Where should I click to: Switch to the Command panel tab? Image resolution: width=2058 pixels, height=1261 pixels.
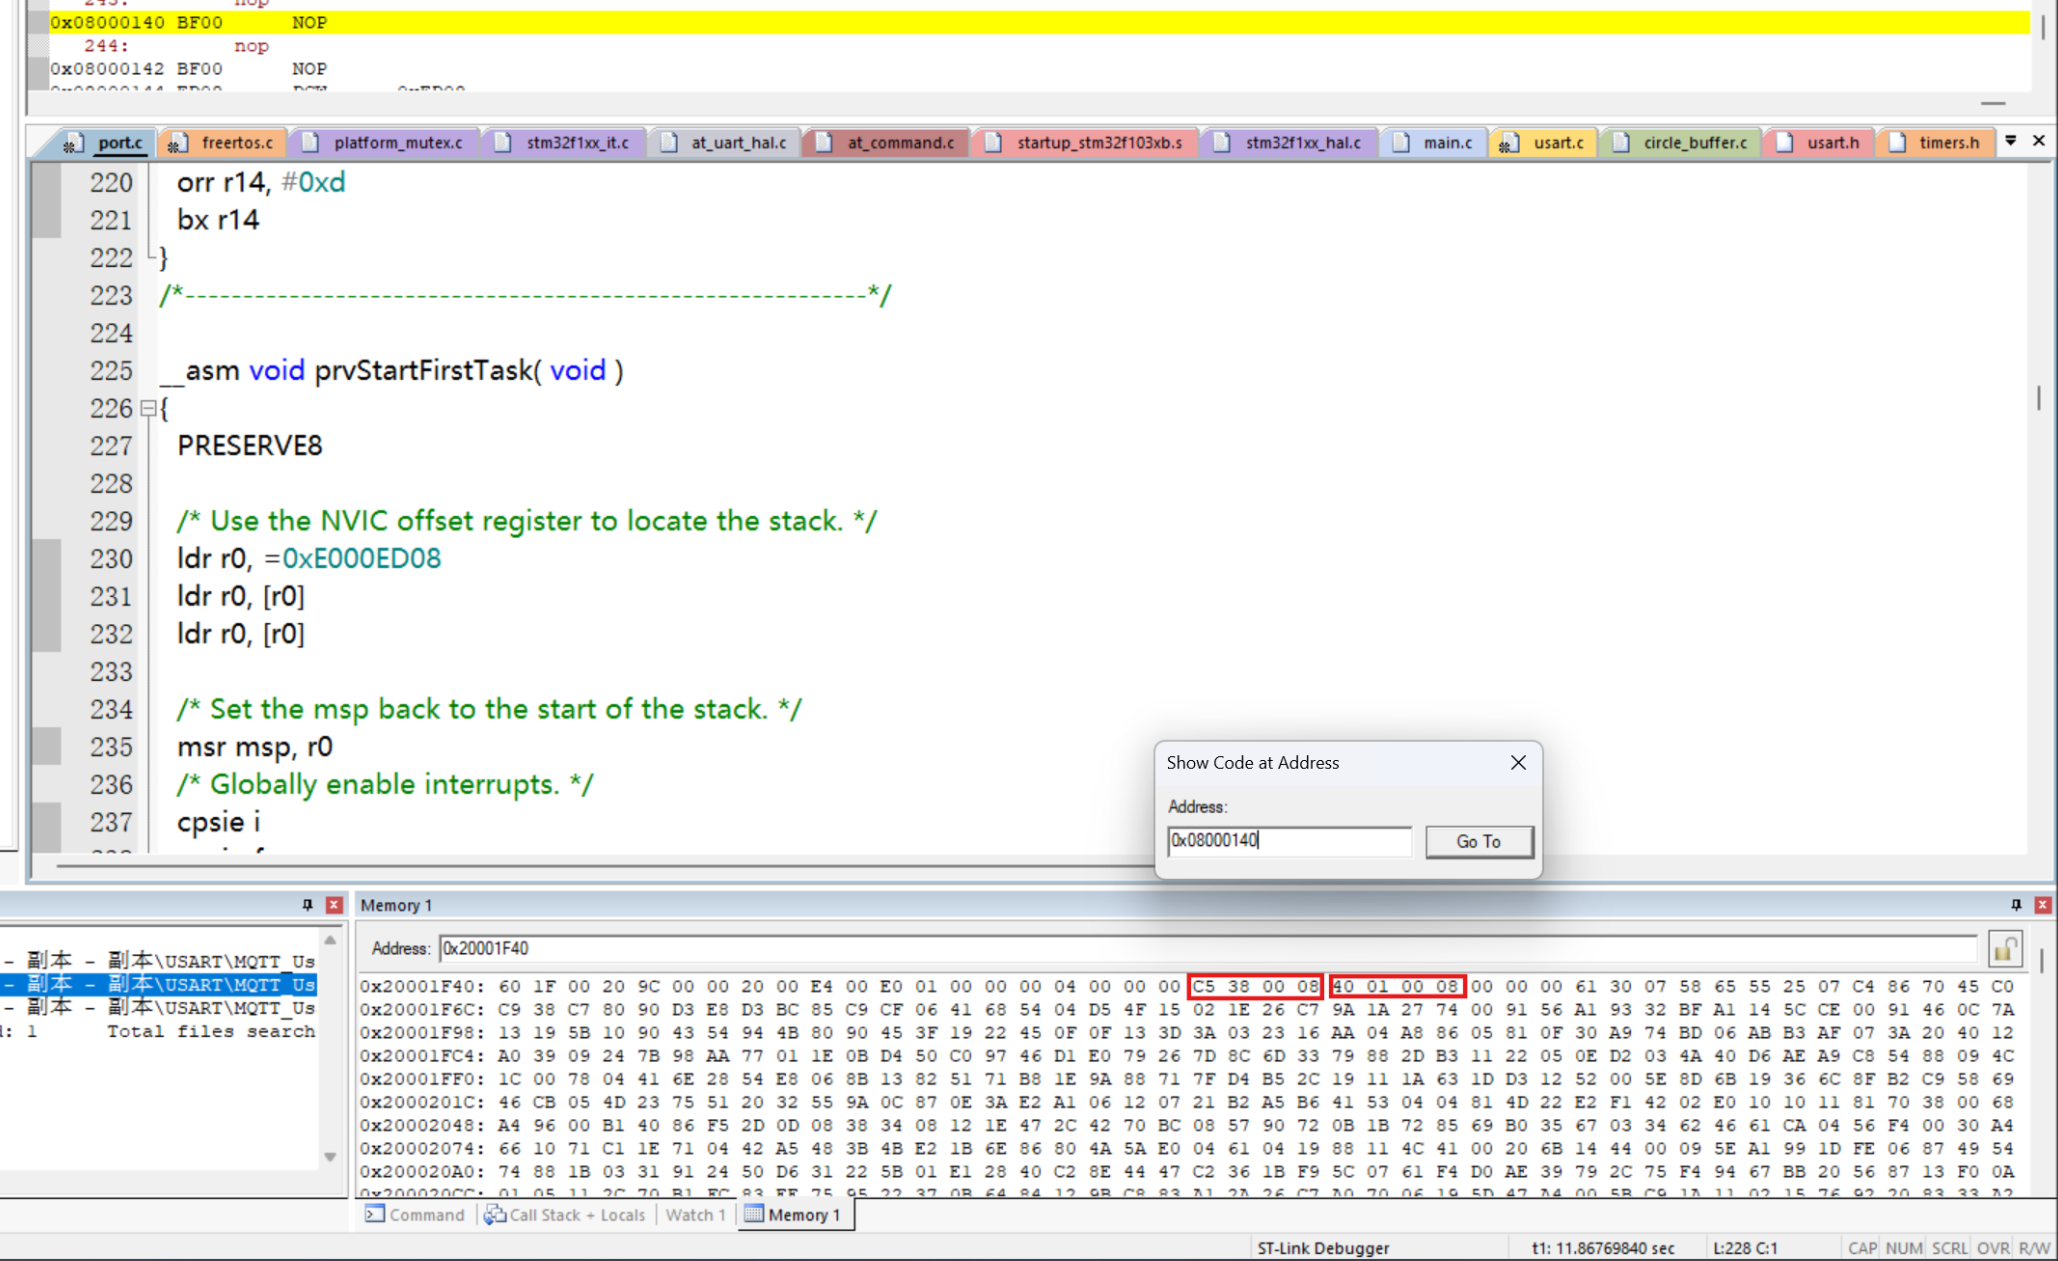(416, 1215)
